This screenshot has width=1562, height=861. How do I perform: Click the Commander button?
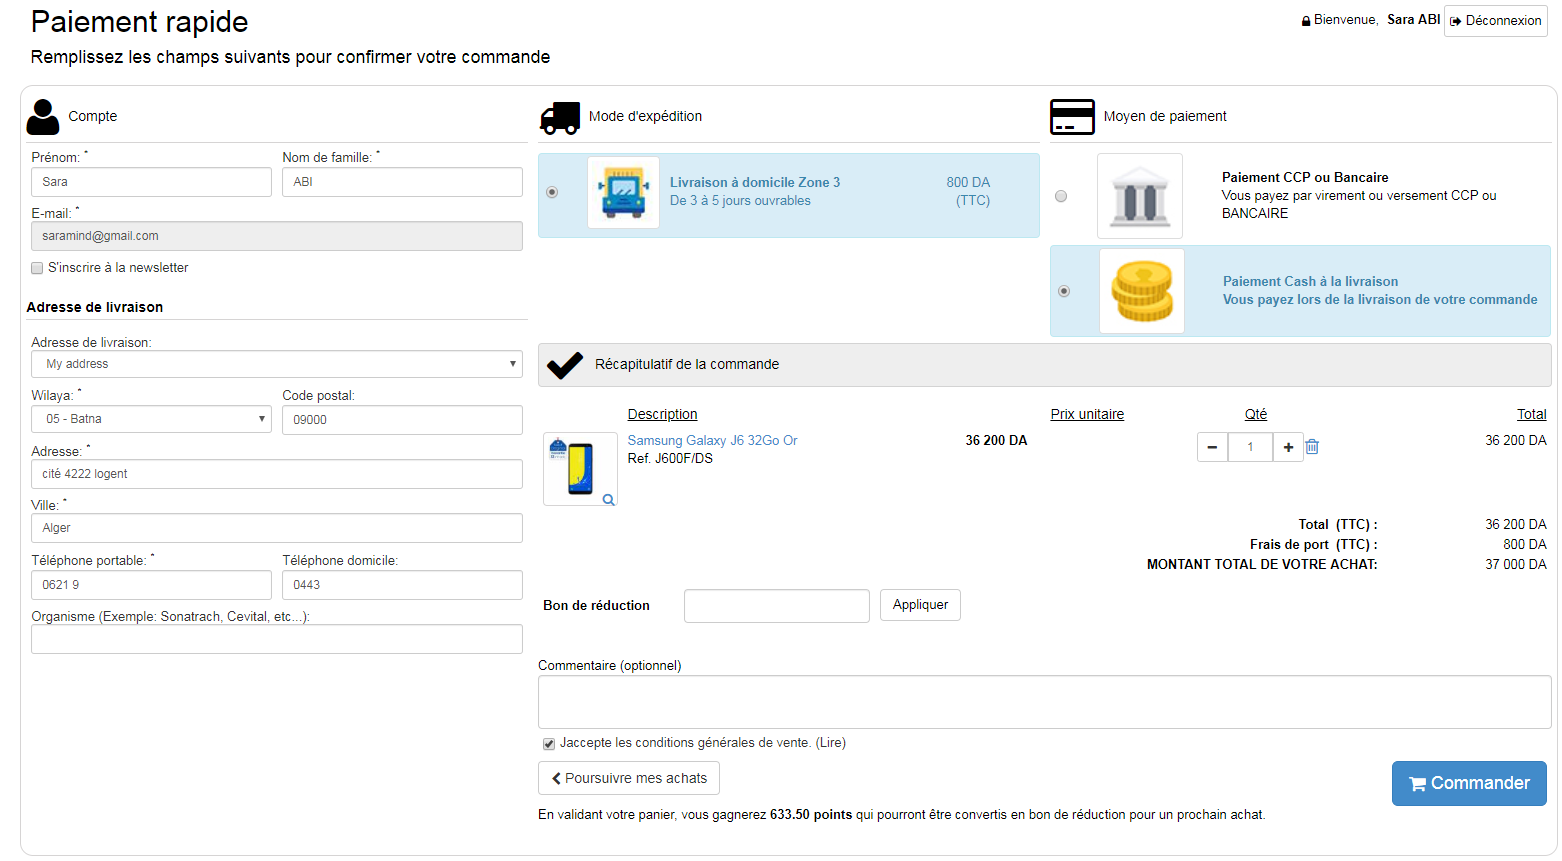(x=1469, y=783)
